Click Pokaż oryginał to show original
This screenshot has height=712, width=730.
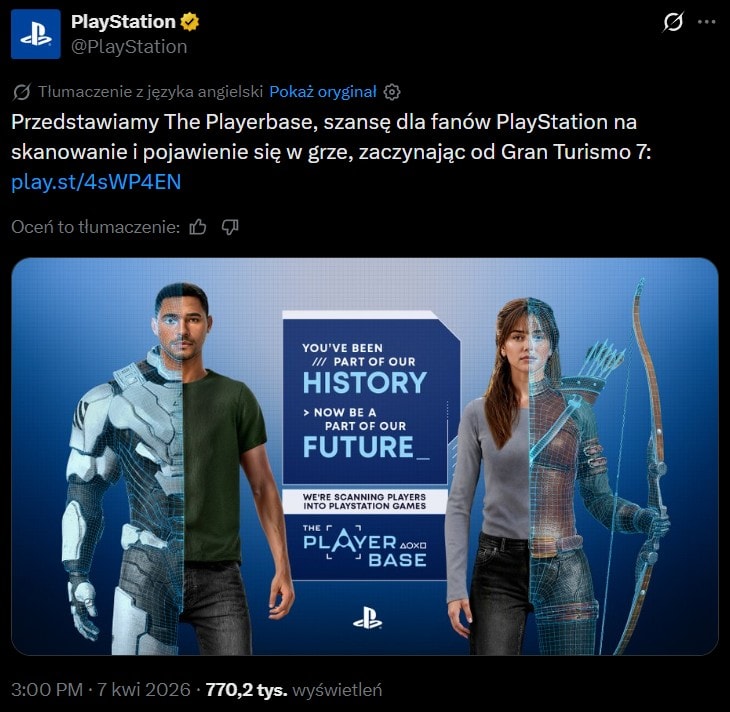[x=323, y=92]
